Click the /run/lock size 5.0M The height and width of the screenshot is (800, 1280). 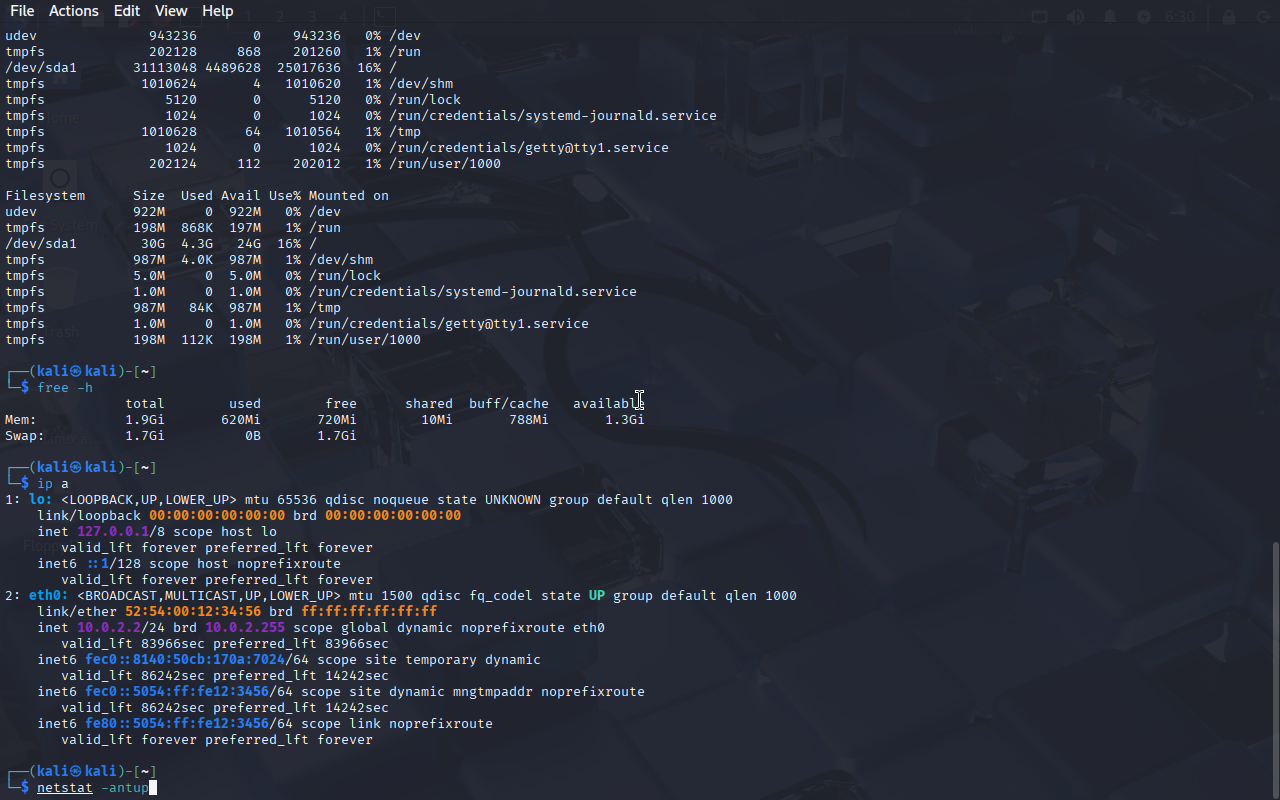[x=149, y=276]
